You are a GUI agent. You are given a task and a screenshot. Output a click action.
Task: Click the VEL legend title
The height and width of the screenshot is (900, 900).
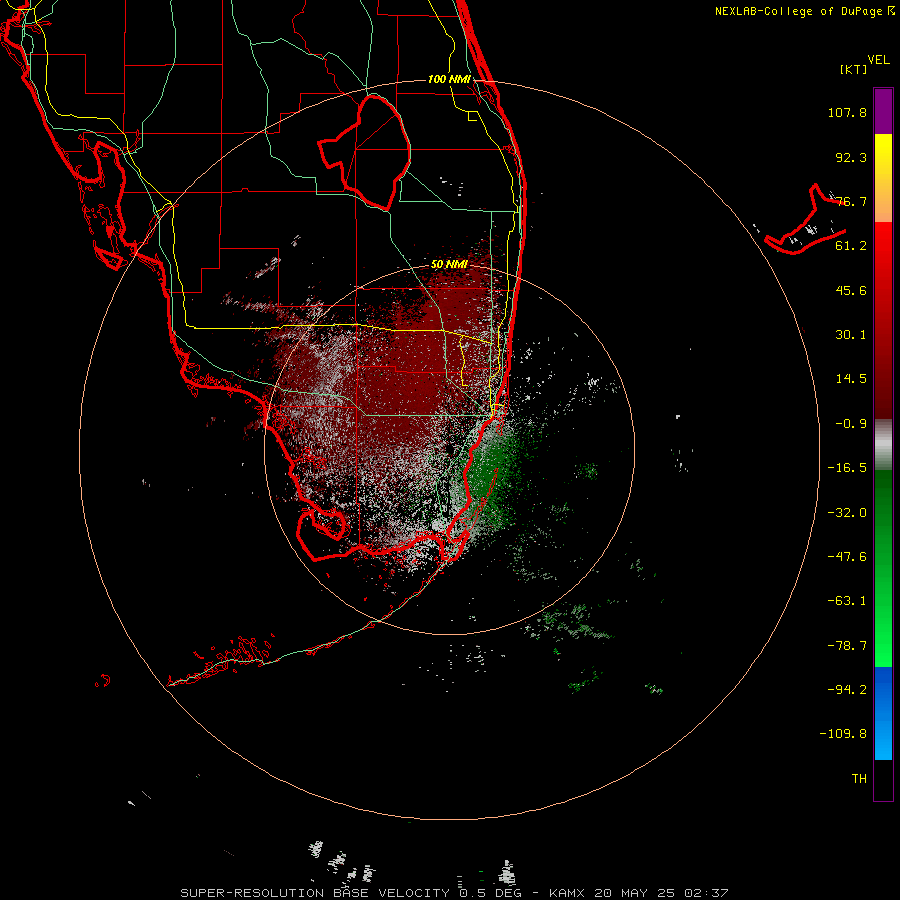coord(878,60)
